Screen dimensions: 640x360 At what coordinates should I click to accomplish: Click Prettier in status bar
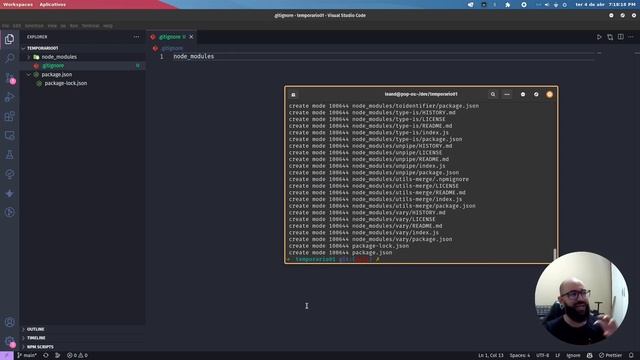(610, 356)
